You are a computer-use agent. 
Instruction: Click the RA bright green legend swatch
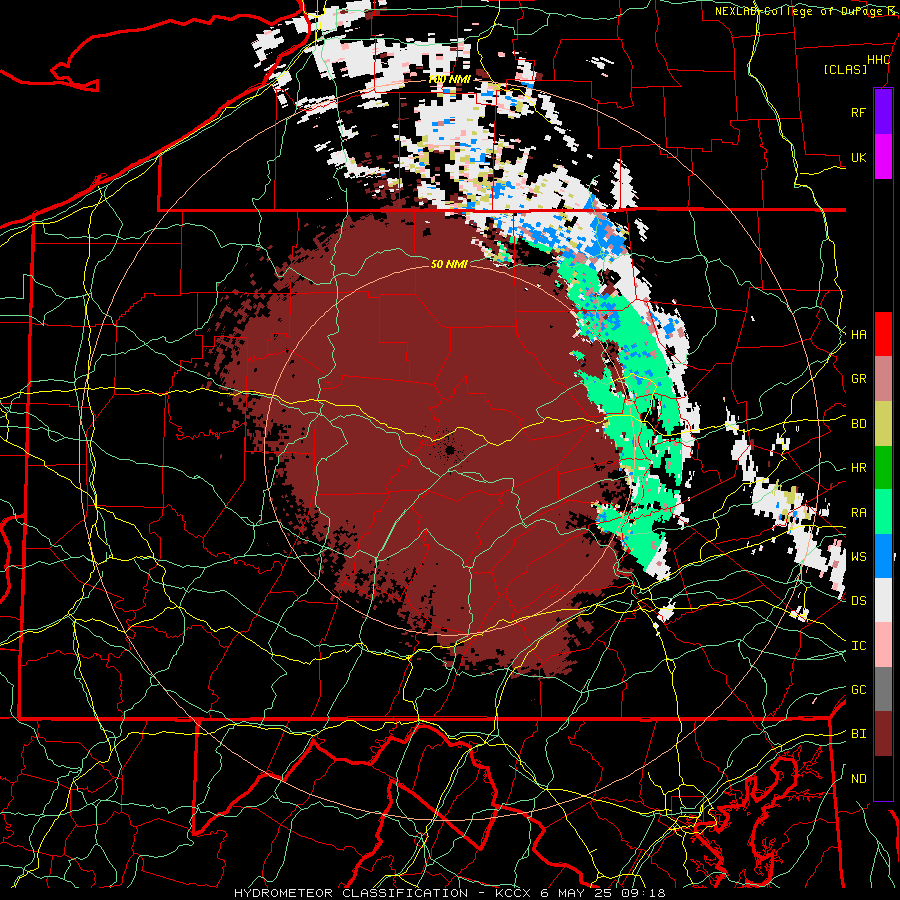(x=883, y=512)
